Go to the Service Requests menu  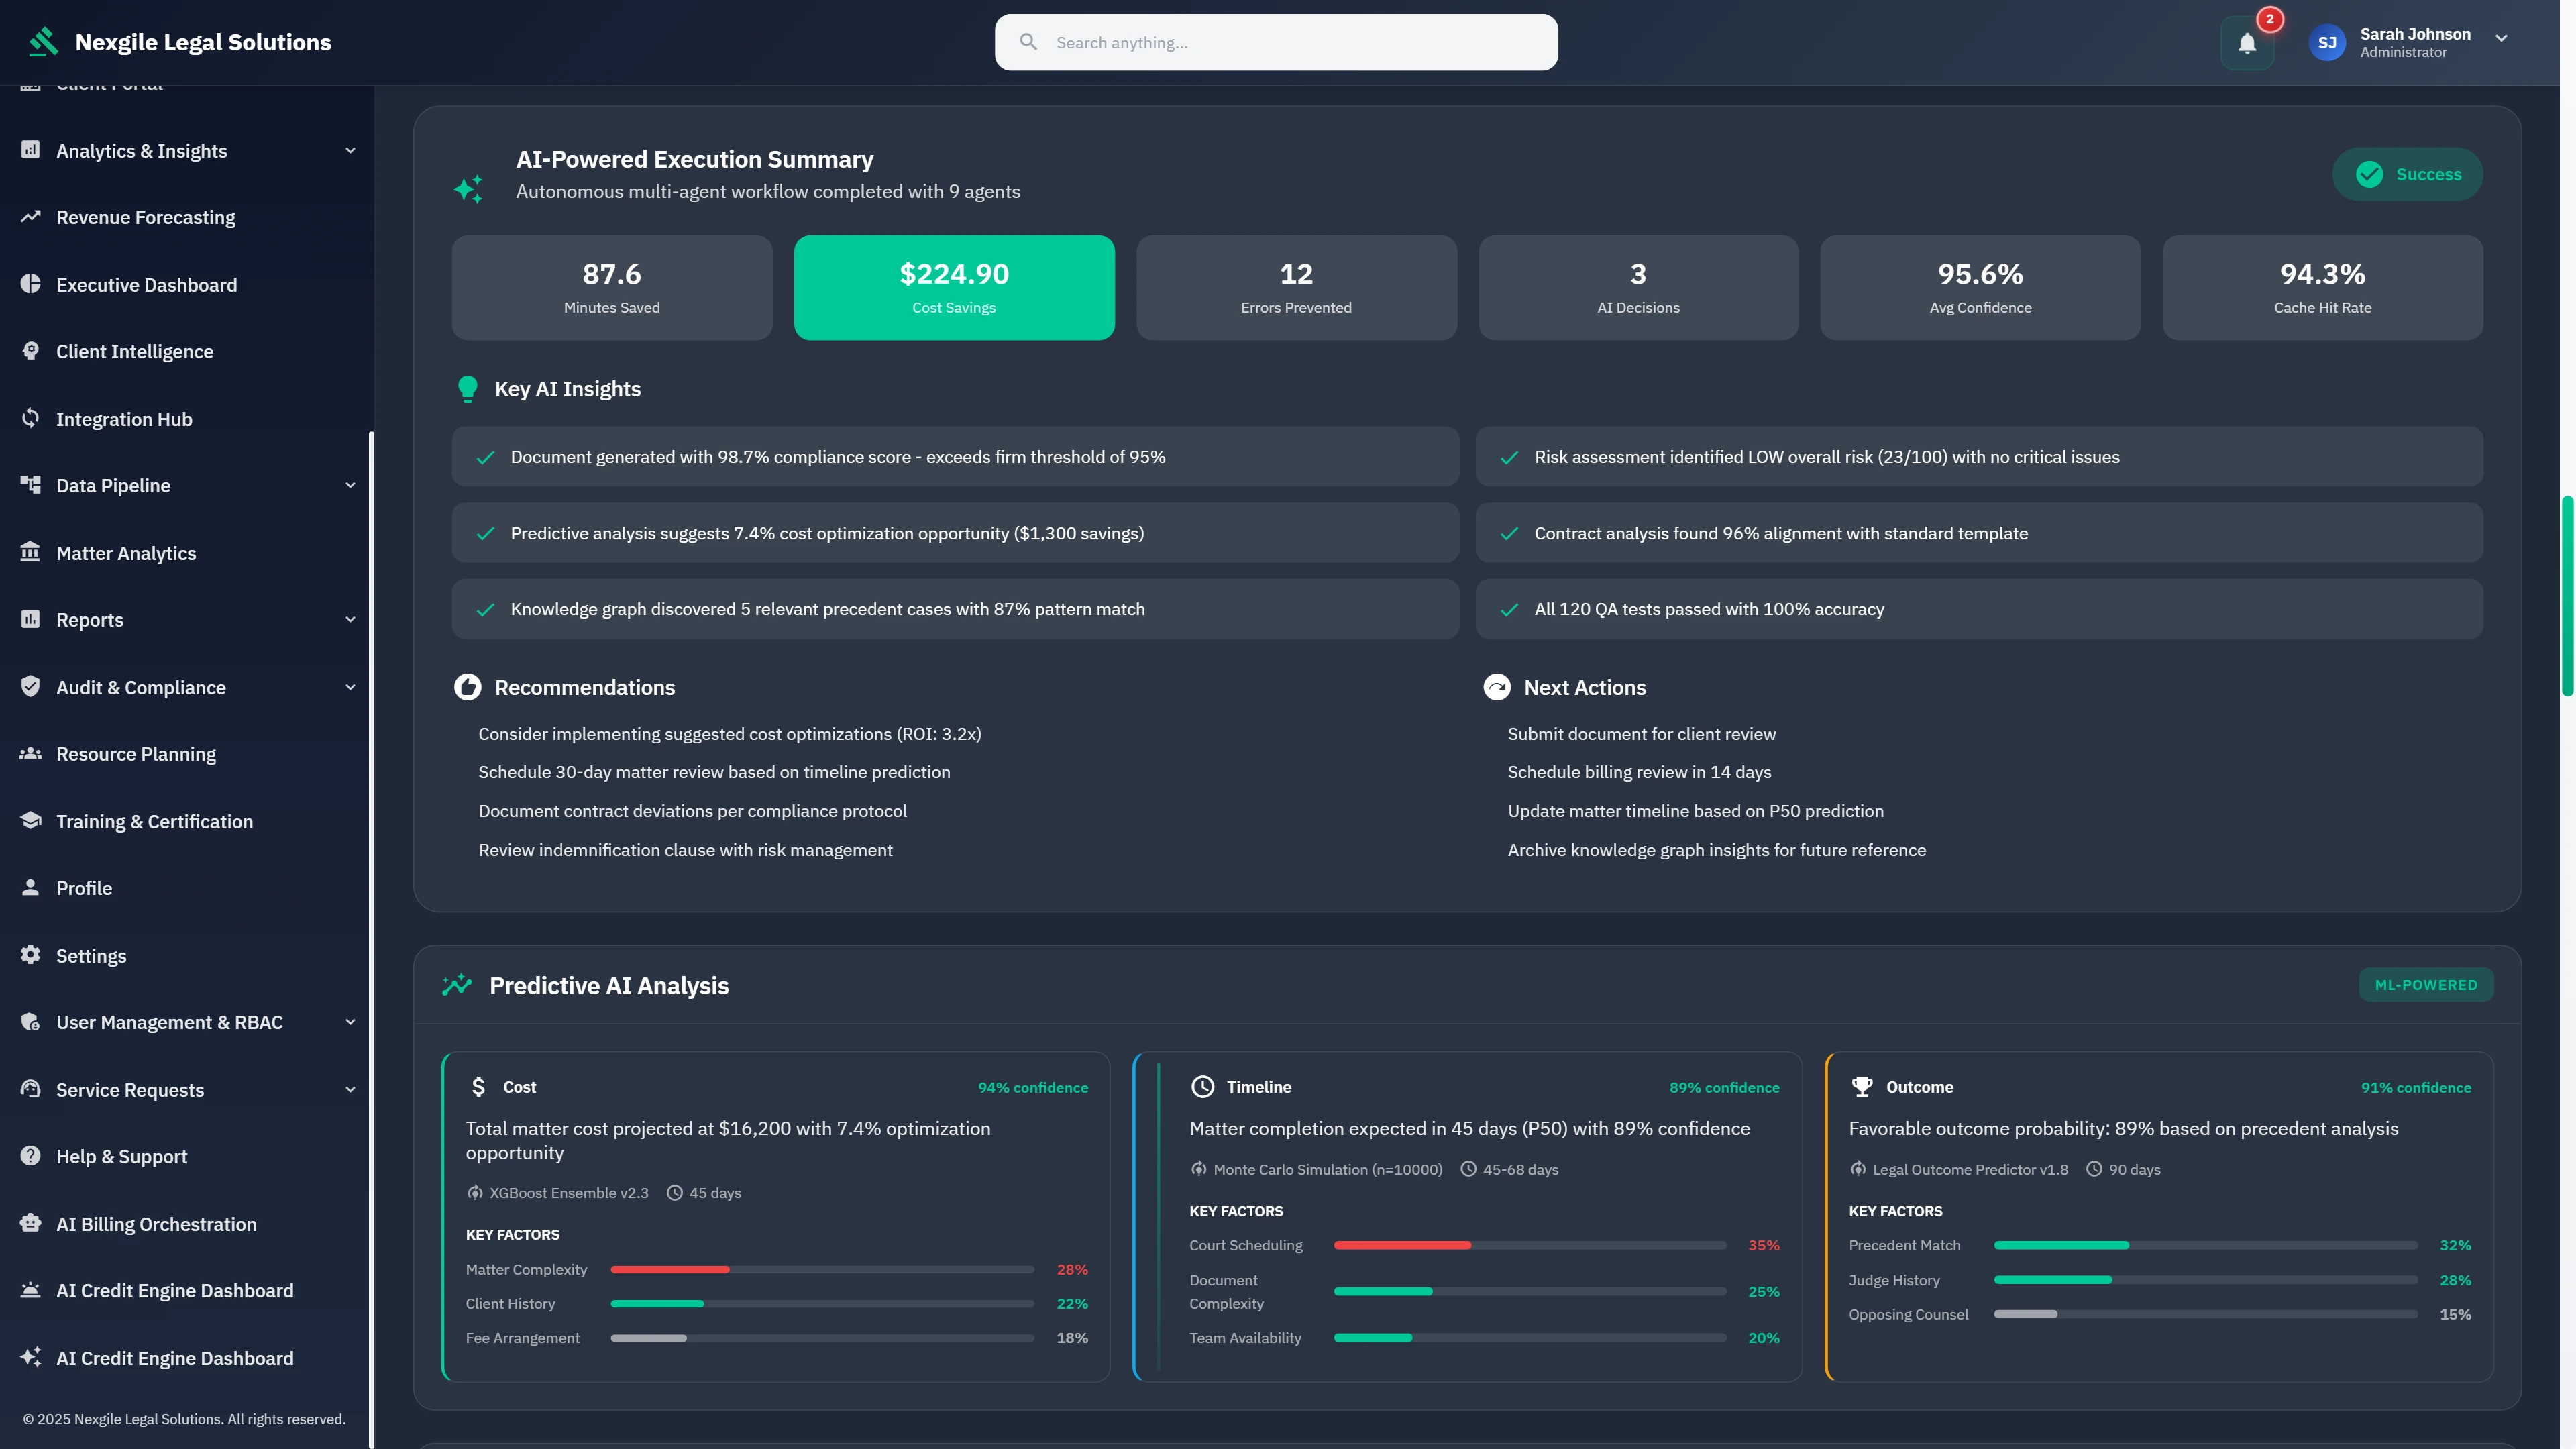point(349,1090)
